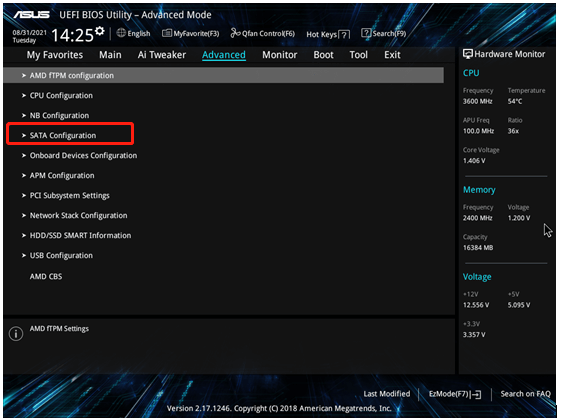Click the globe language icon

pyautogui.click(x=121, y=33)
